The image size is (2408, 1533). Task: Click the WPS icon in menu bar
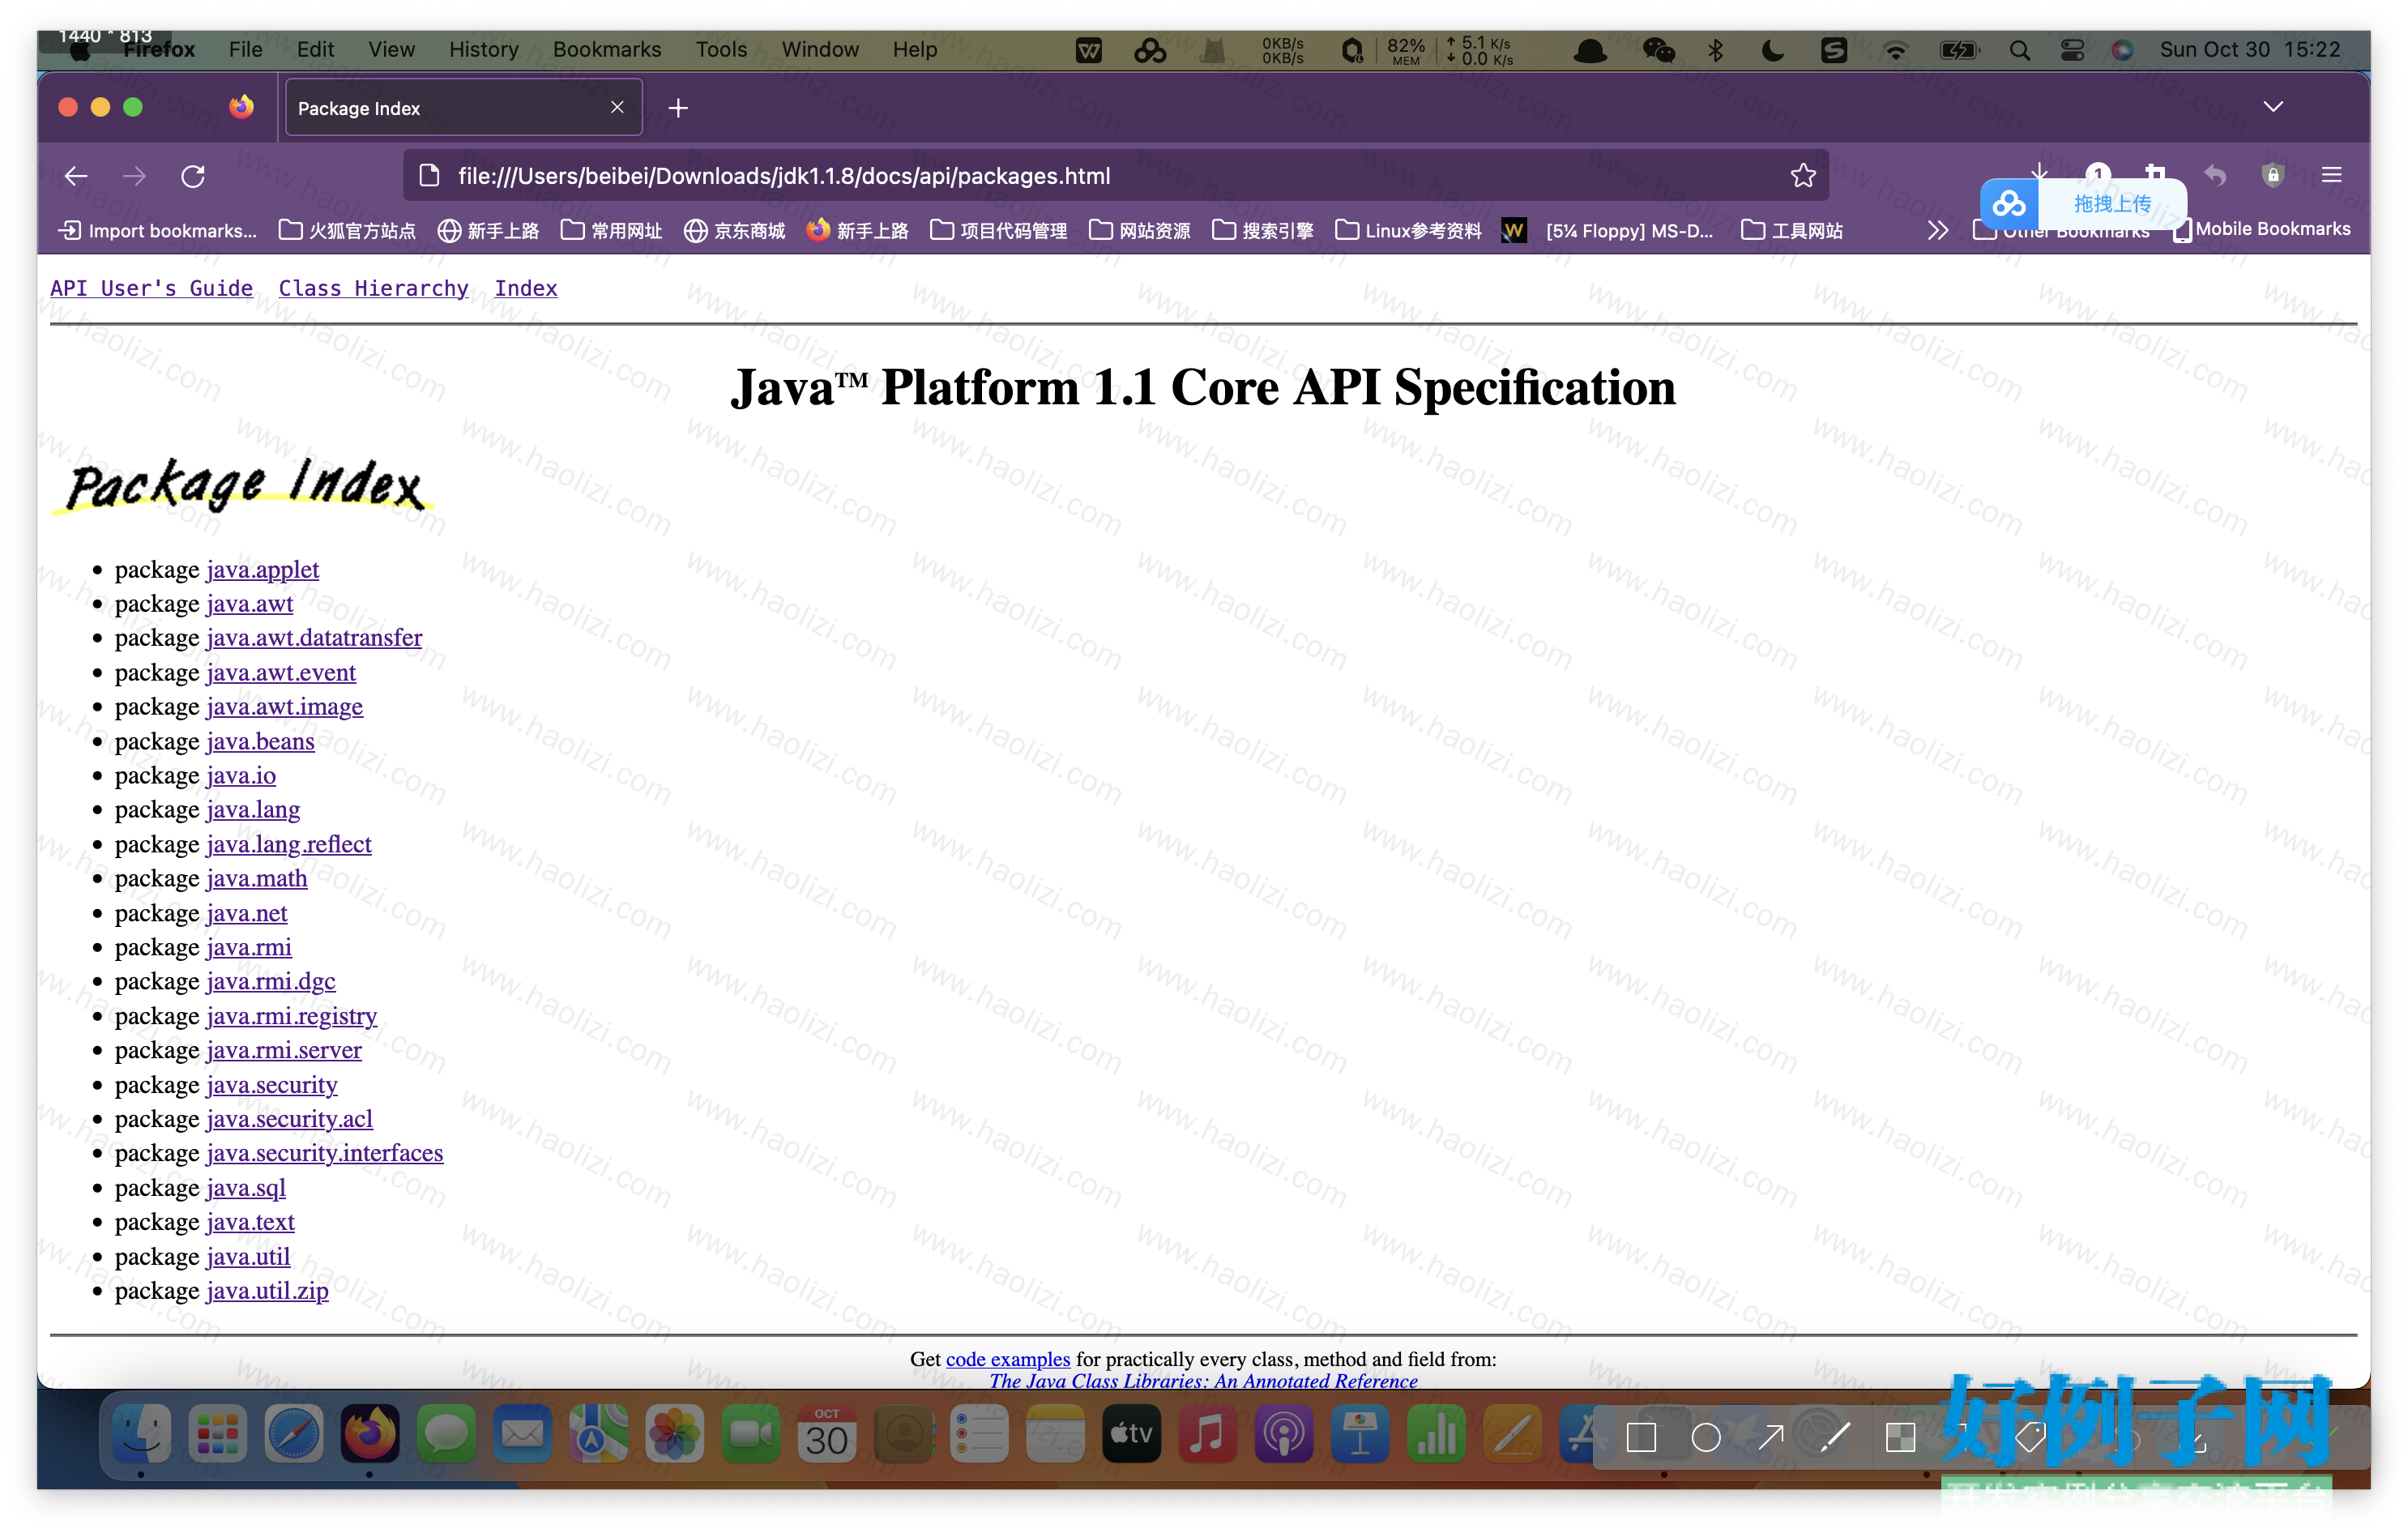pyautogui.click(x=1089, y=50)
